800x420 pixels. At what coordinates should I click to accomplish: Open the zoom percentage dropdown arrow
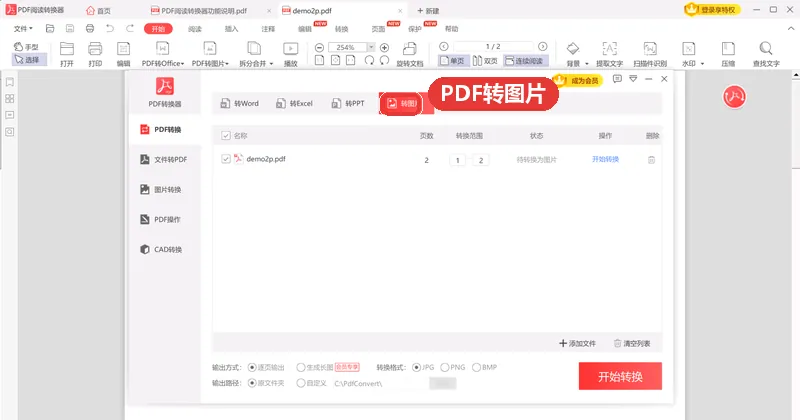[x=371, y=47]
